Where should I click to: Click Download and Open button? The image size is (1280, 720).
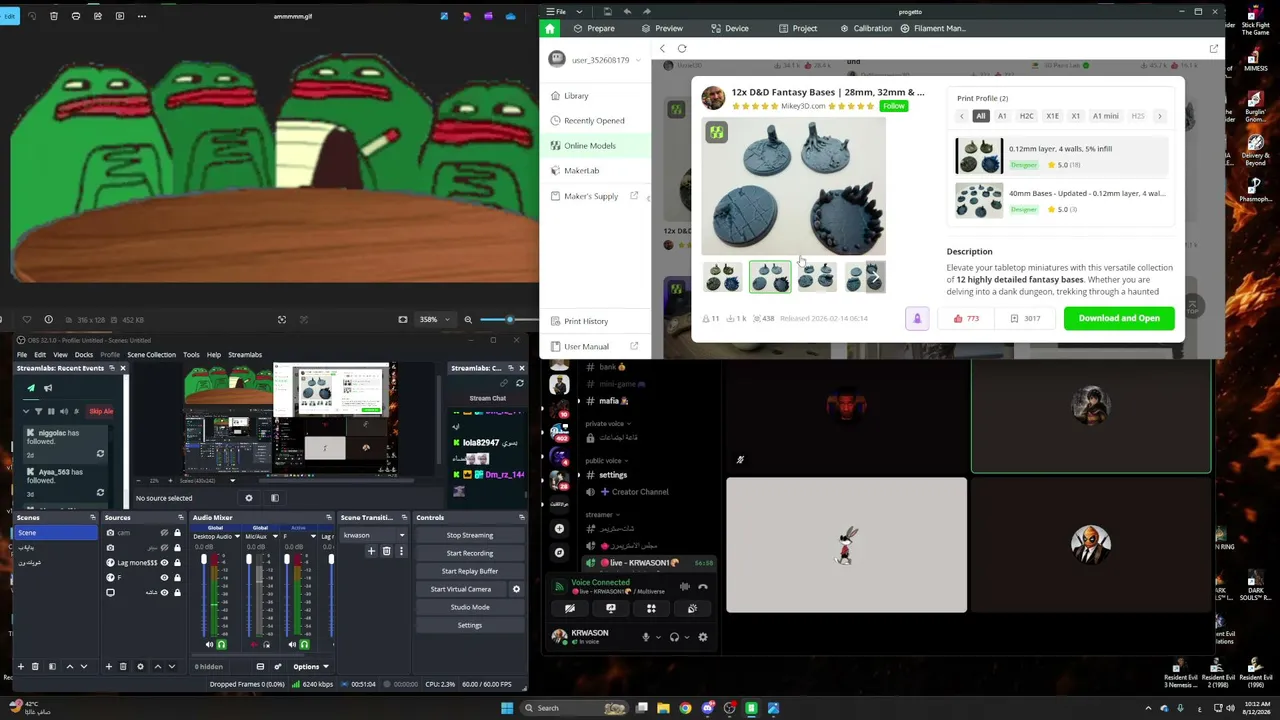1119,318
